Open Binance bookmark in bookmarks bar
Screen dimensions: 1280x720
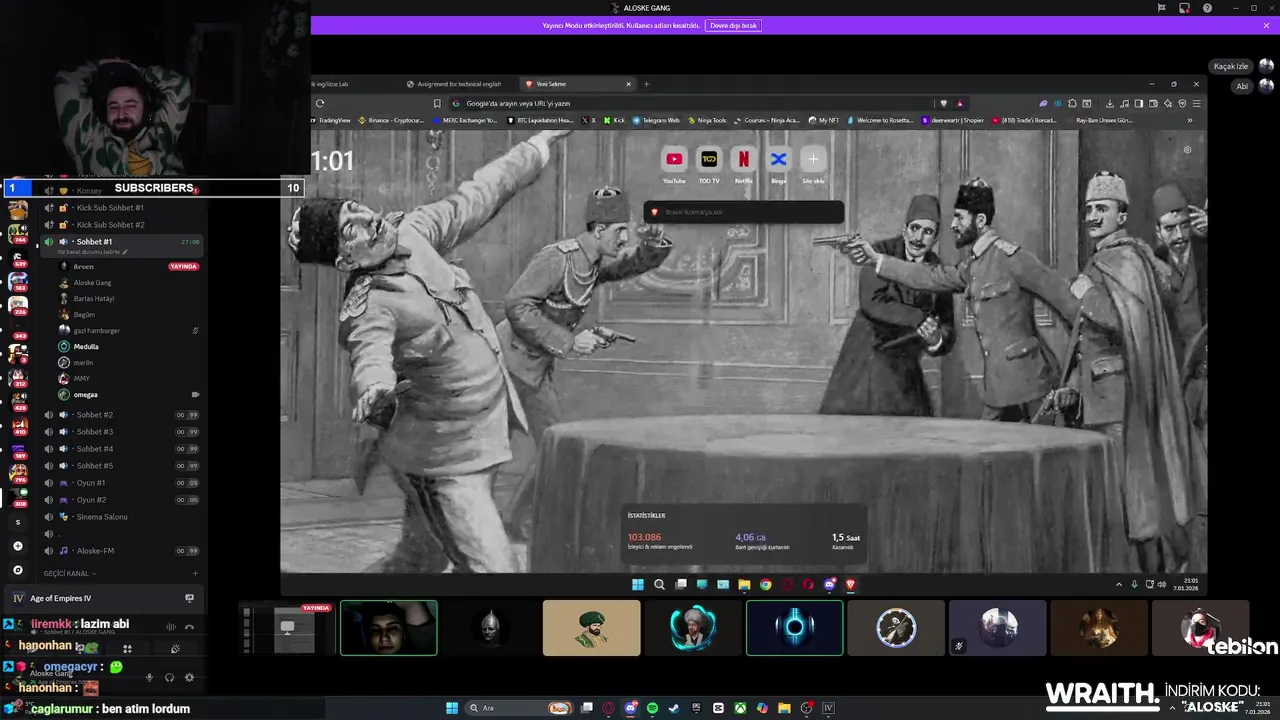click(x=391, y=120)
